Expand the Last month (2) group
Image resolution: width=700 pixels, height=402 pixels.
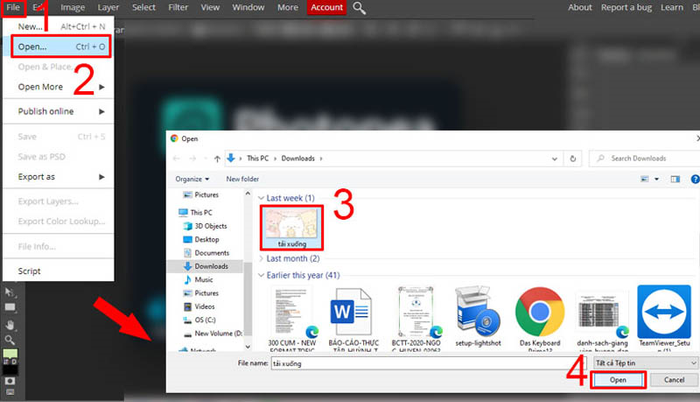261,259
